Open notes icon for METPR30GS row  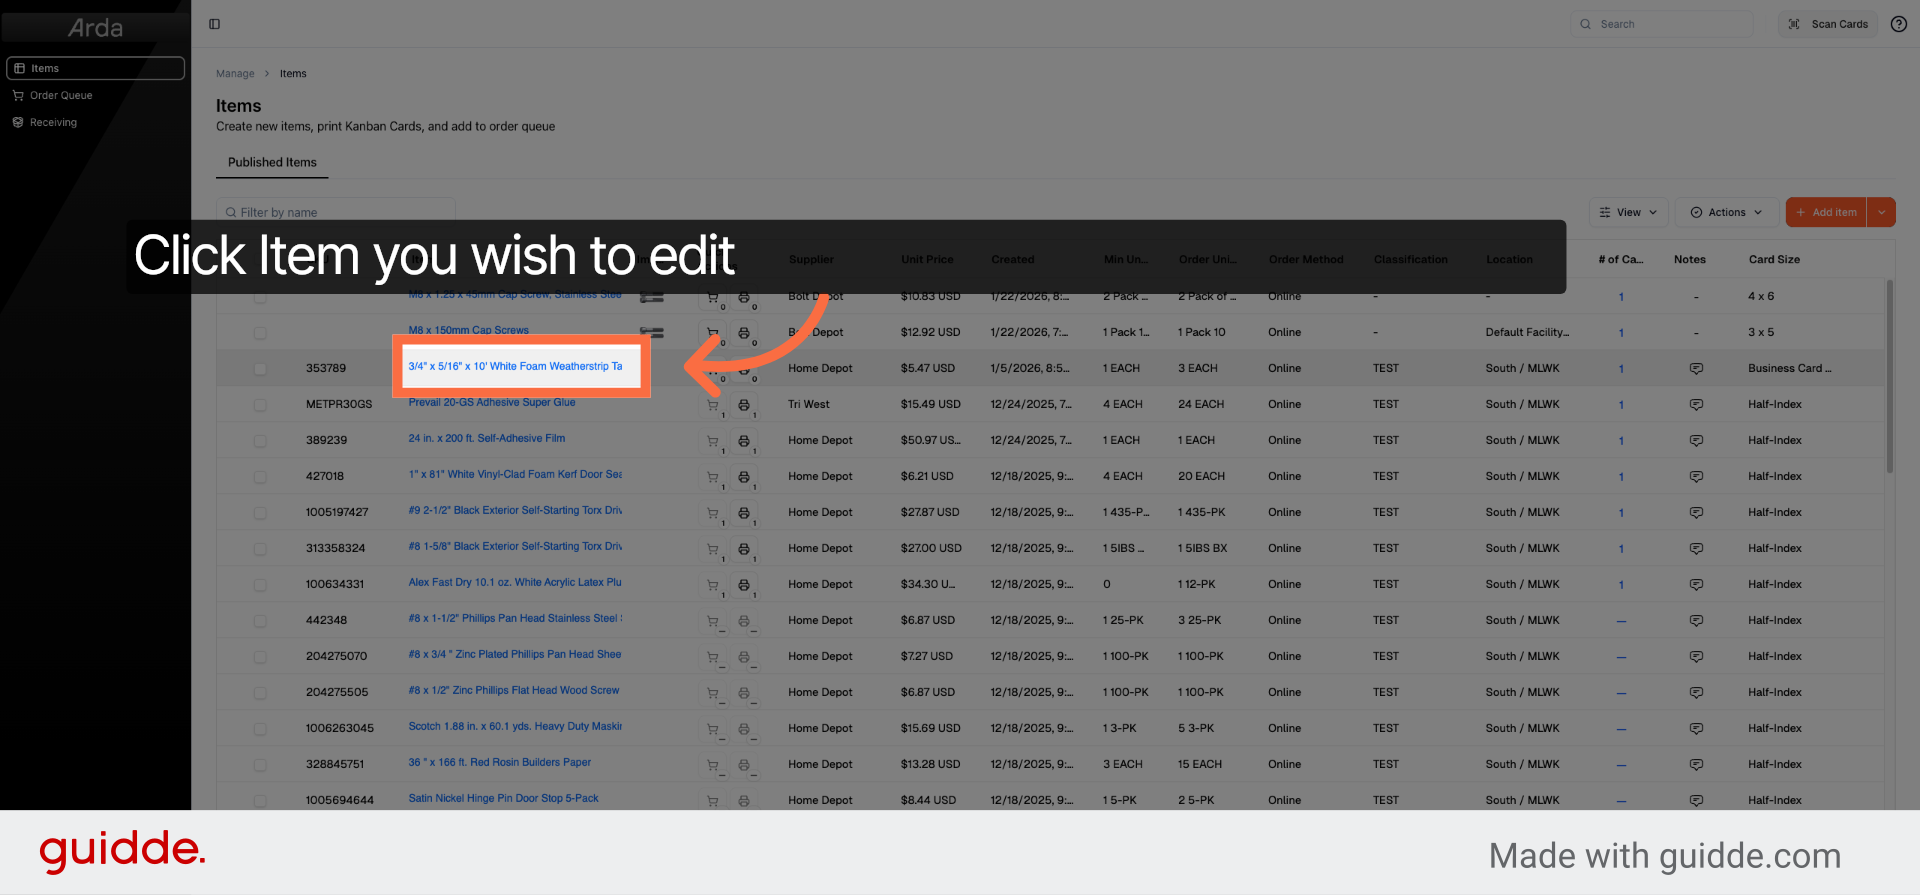click(x=1696, y=405)
